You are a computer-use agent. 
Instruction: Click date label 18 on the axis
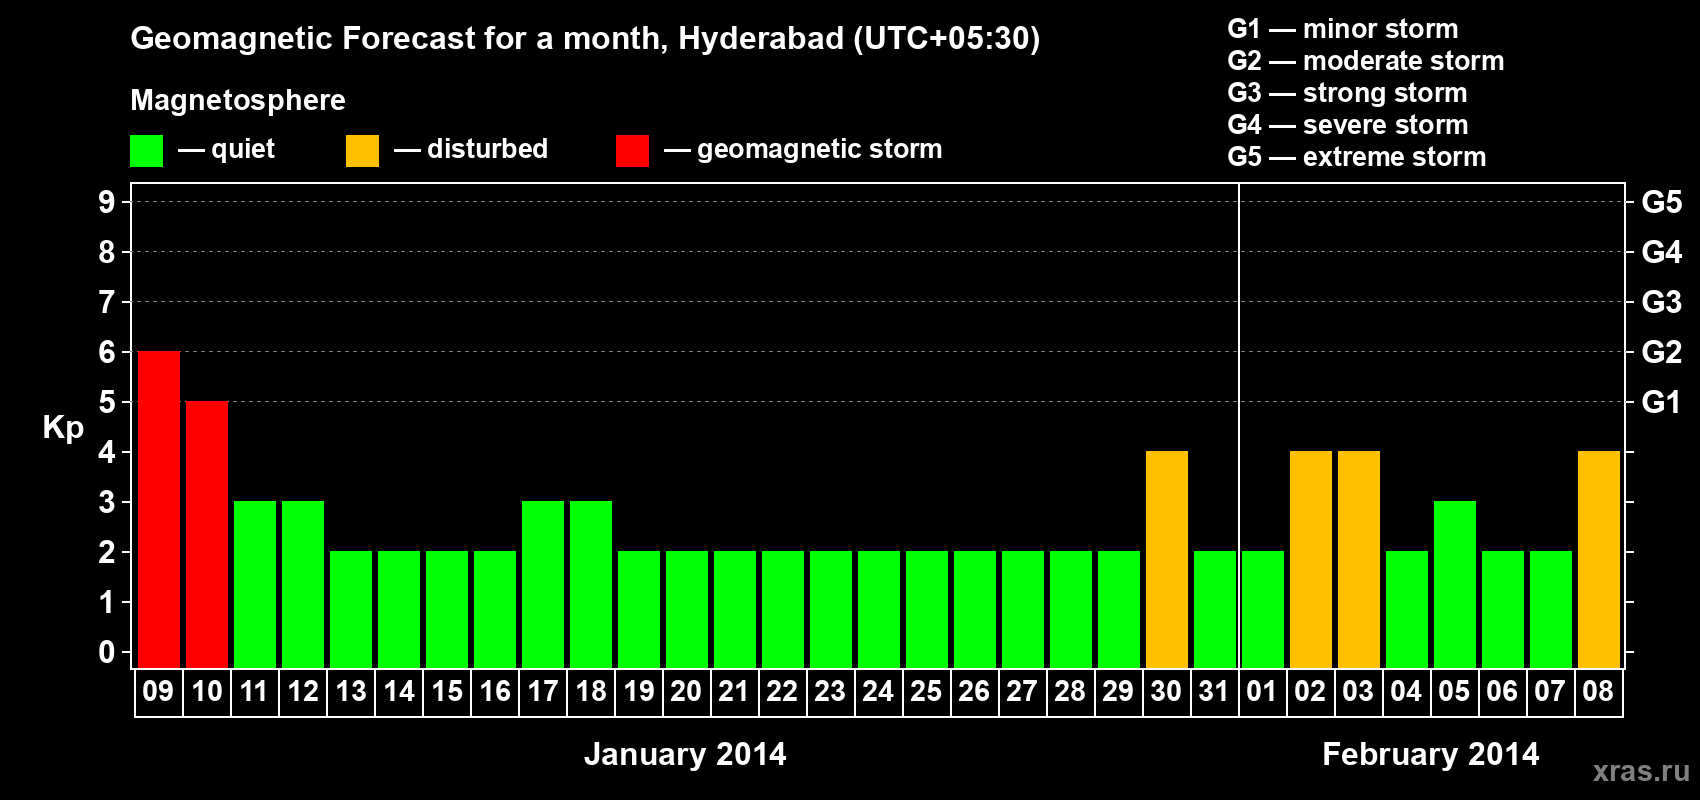point(591,692)
